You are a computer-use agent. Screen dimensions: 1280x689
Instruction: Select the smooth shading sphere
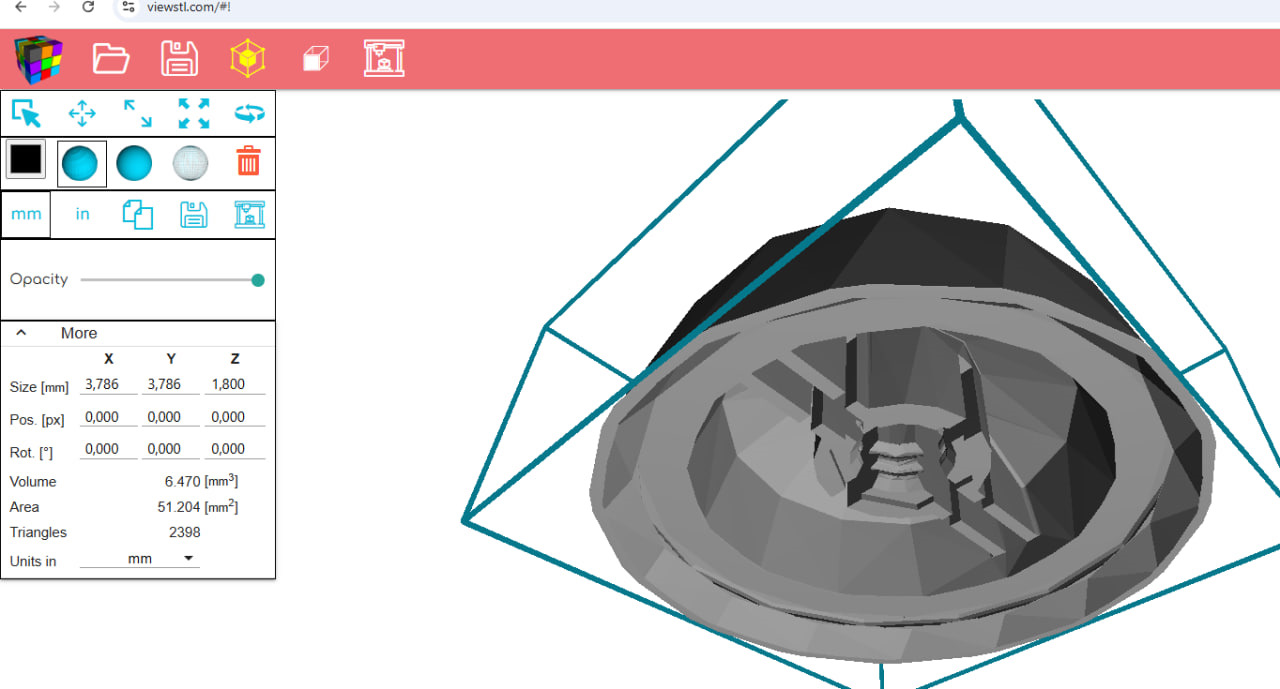pos(134,162)
